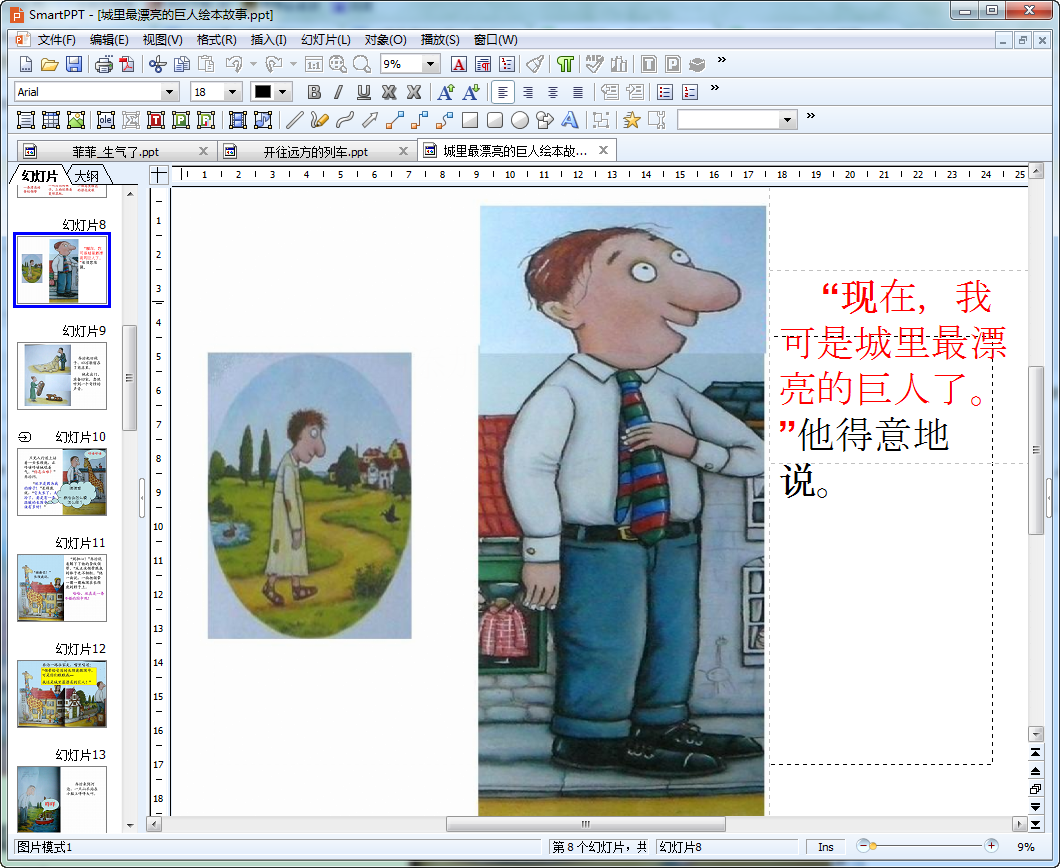Open the 文件(F) menu
The width and height of the screenshot is (1060, 868).
click(x=56, y=40)
